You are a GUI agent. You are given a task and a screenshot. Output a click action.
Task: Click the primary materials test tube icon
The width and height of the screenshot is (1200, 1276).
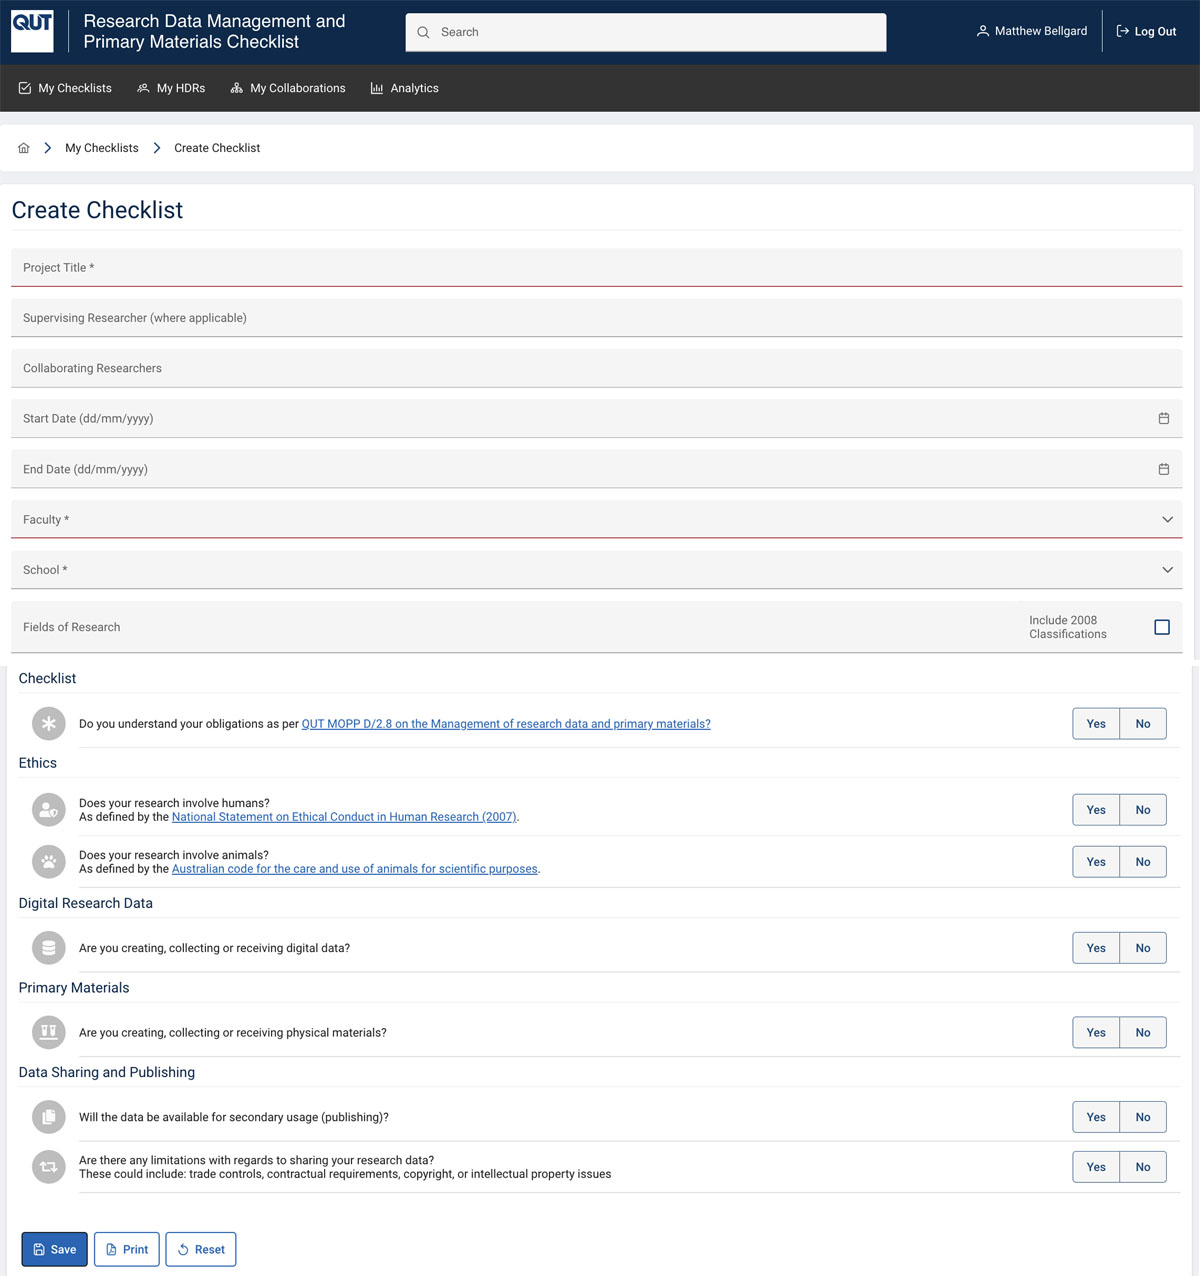(x=48, y=1032)
